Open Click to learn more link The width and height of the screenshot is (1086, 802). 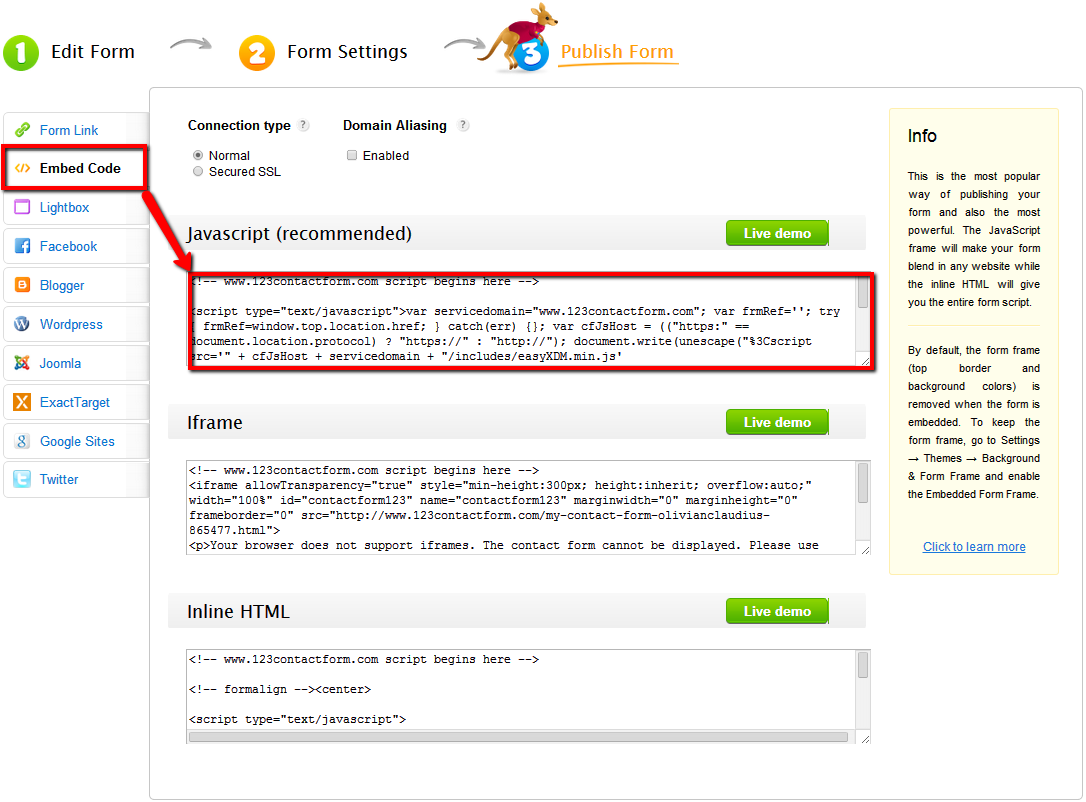[974, 546]
